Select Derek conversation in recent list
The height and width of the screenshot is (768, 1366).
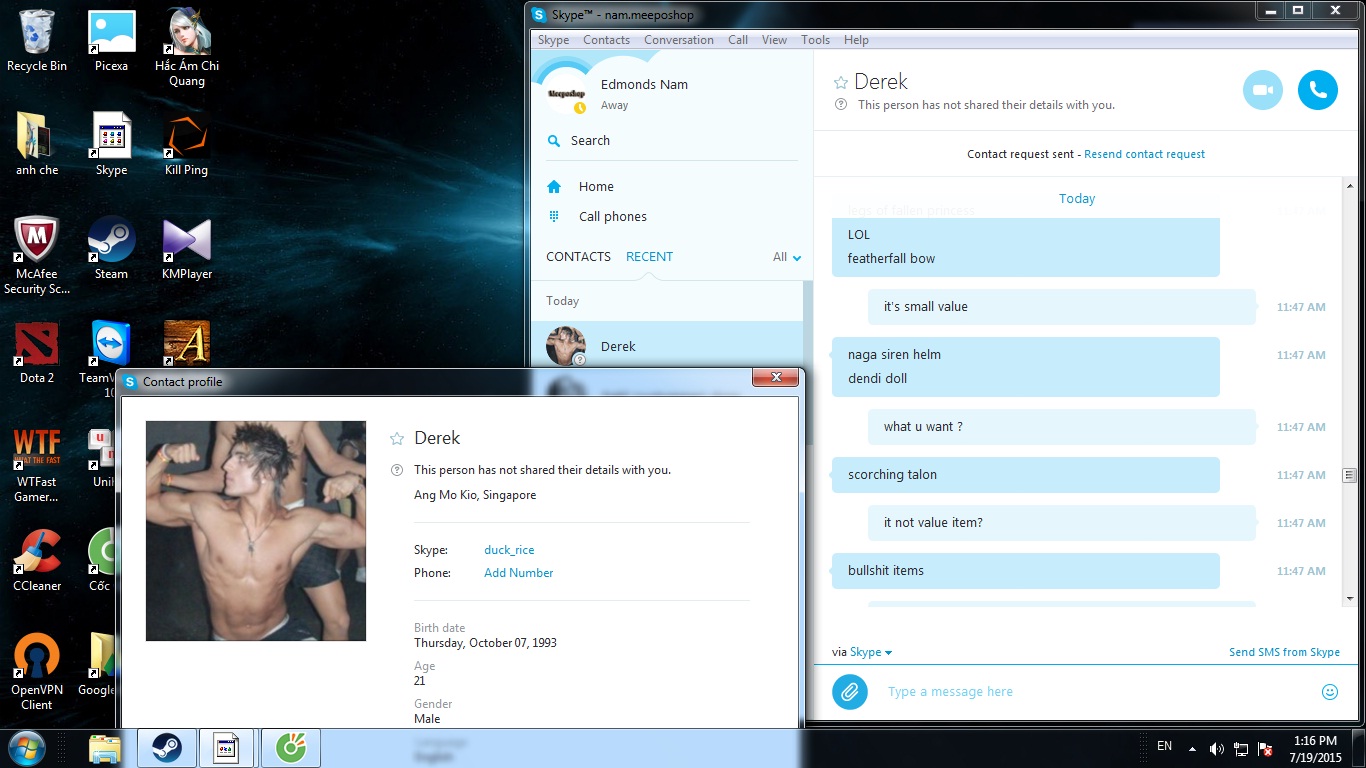[667, 346]
